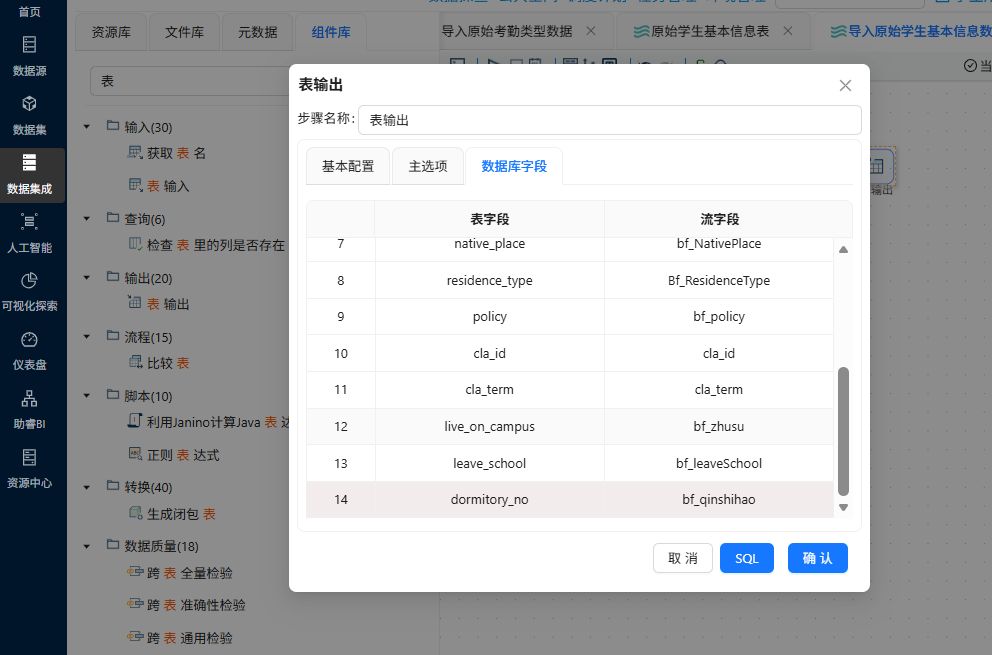Click the 数据质量(18) folder icon

(x=113, y=544)
